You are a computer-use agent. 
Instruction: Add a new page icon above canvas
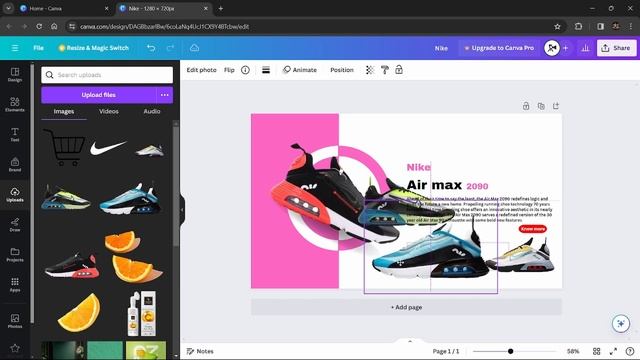tap(556, 106)
